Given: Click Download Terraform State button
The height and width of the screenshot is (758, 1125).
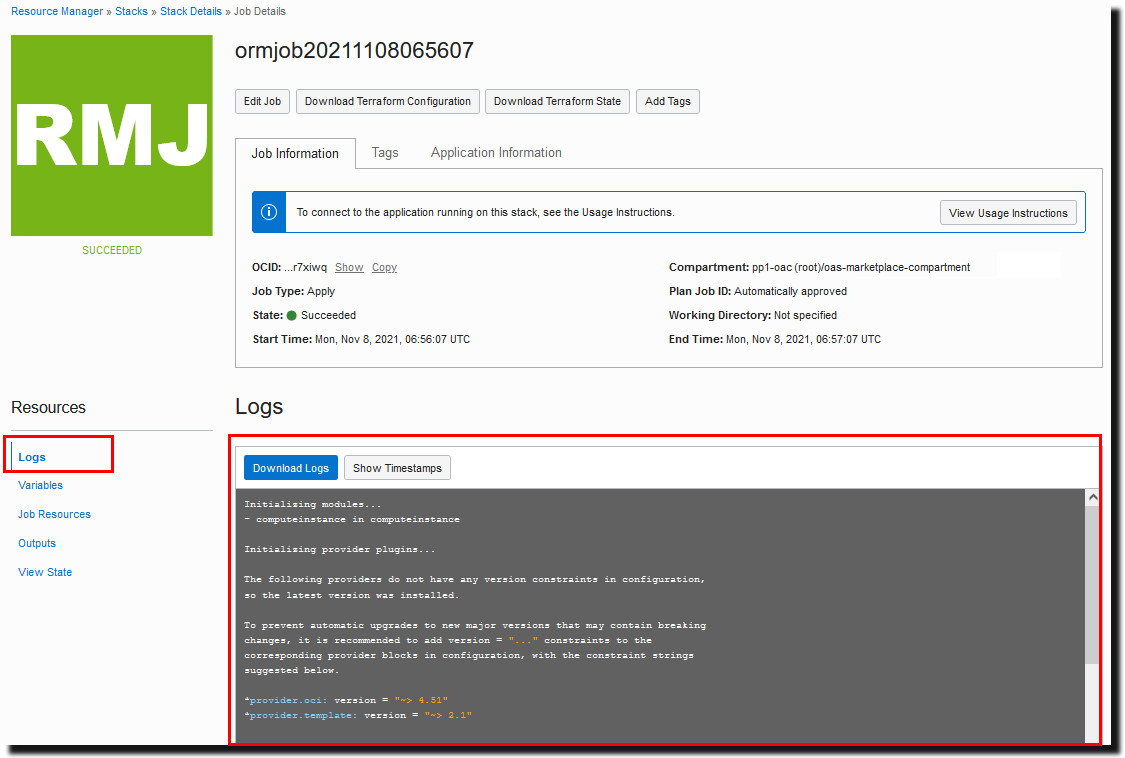Looking at the screenshot, I should tap(557, 101).
